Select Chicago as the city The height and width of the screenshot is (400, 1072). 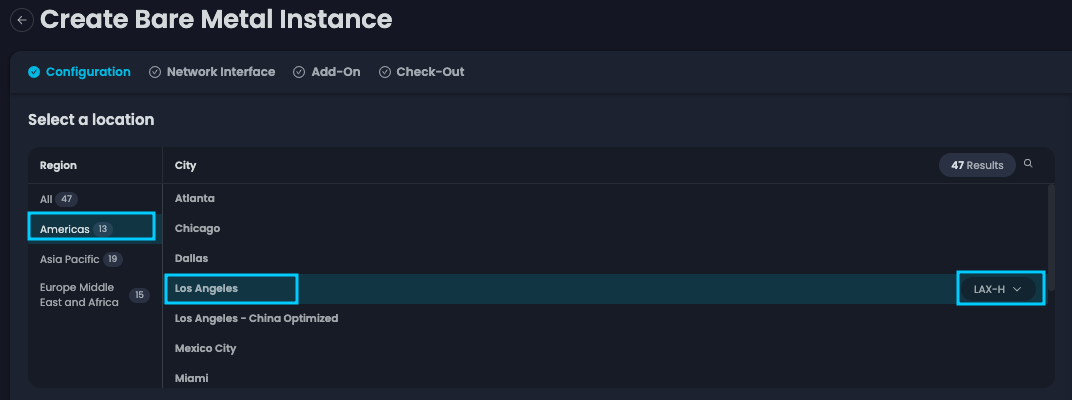point(197,228)
